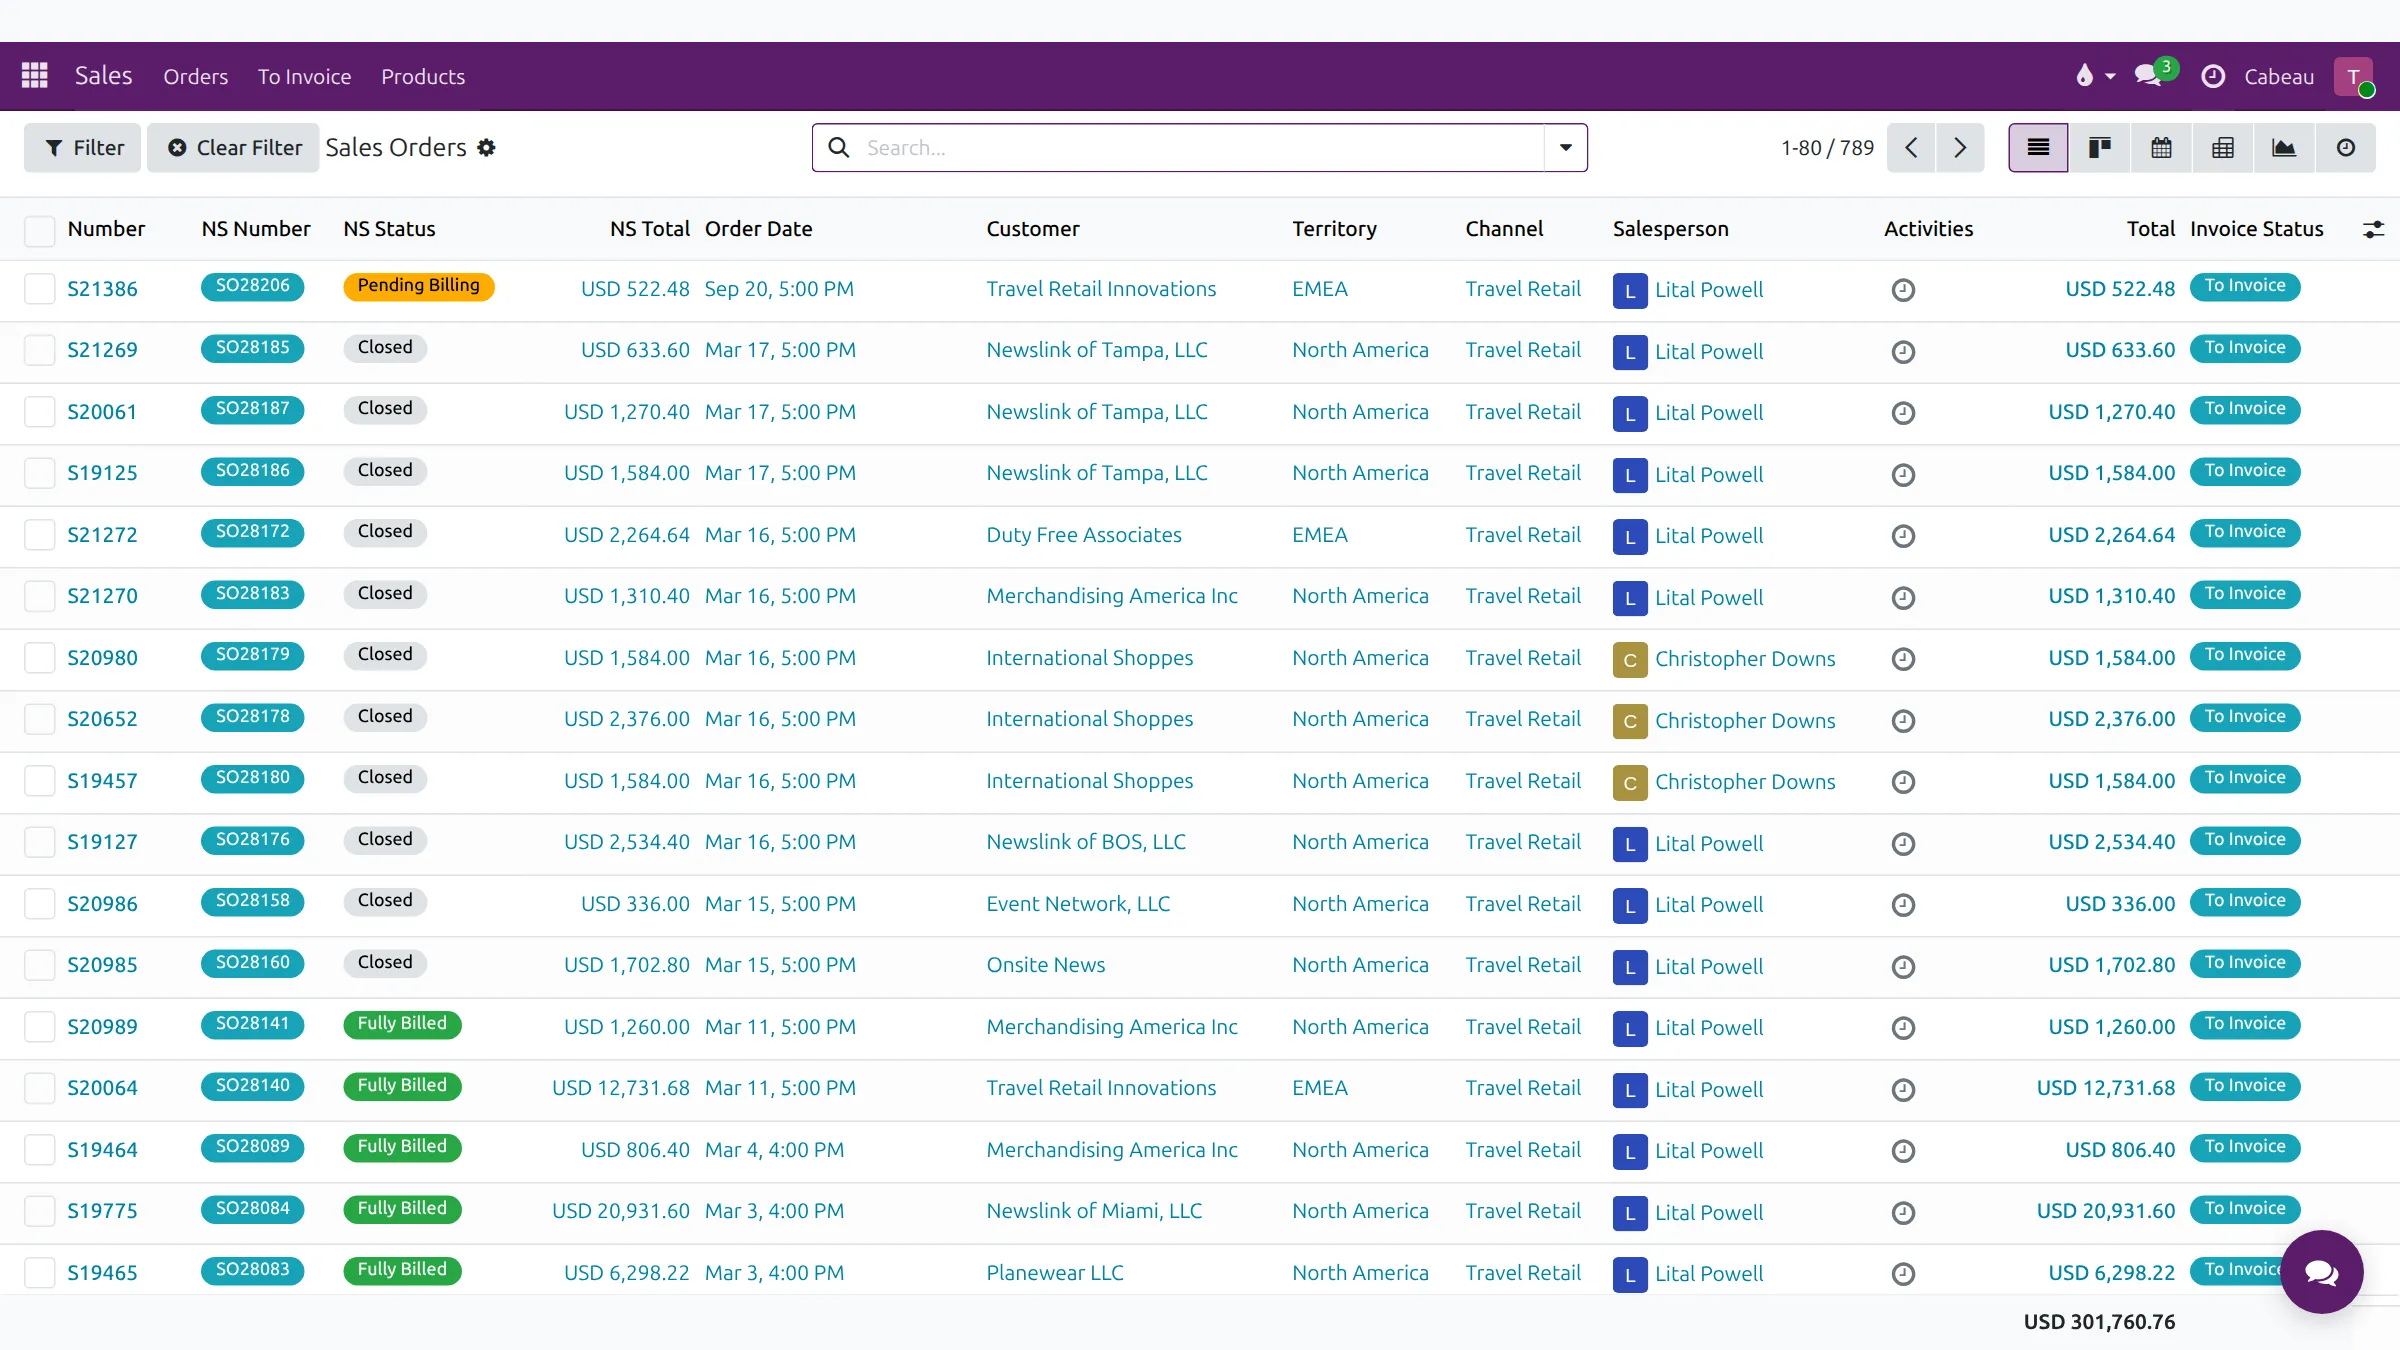Open the debug droplet icon menu

click(2095, 76)
